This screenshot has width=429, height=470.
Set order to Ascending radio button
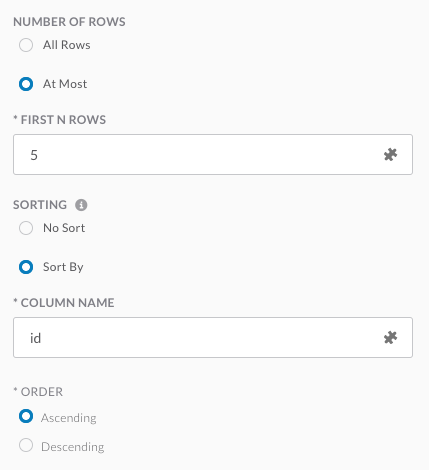(x=26, y=416)
